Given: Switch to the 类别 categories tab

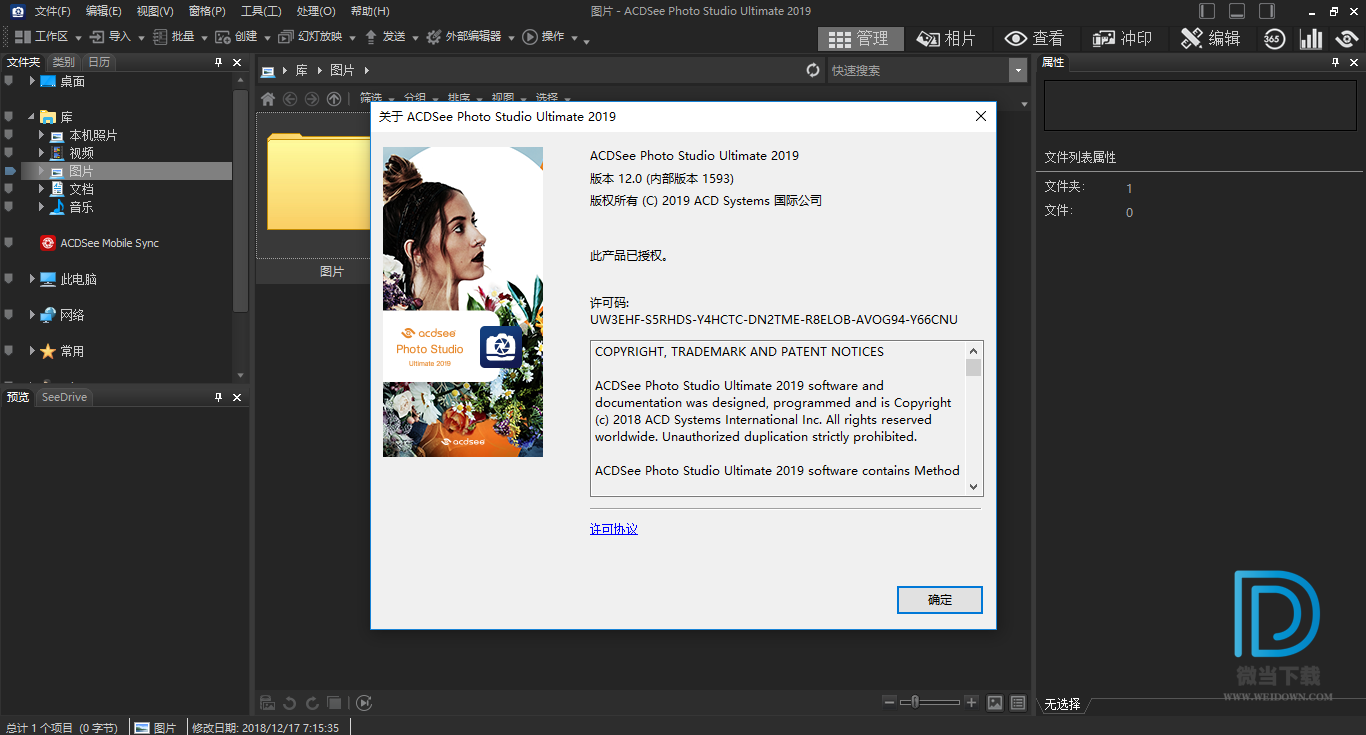Looking at the screenshot, I should click(x=64, y=62).
